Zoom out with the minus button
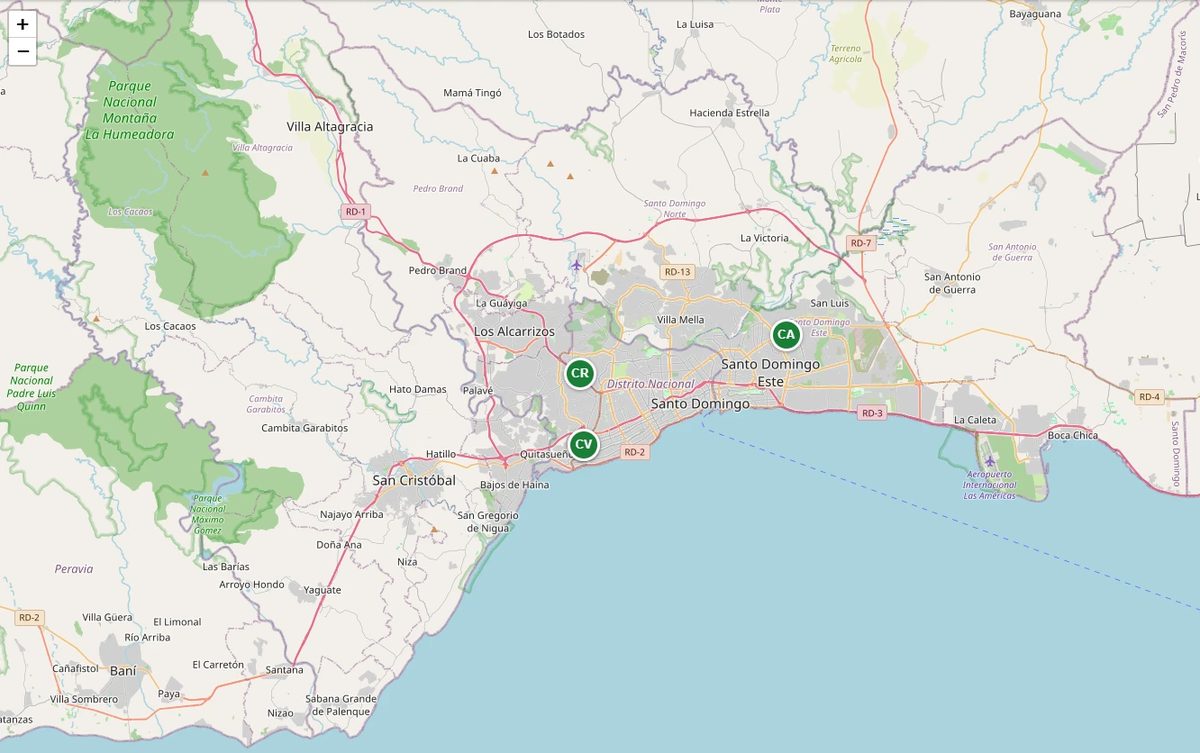1200x753 pixels. [x=22, y=51]
